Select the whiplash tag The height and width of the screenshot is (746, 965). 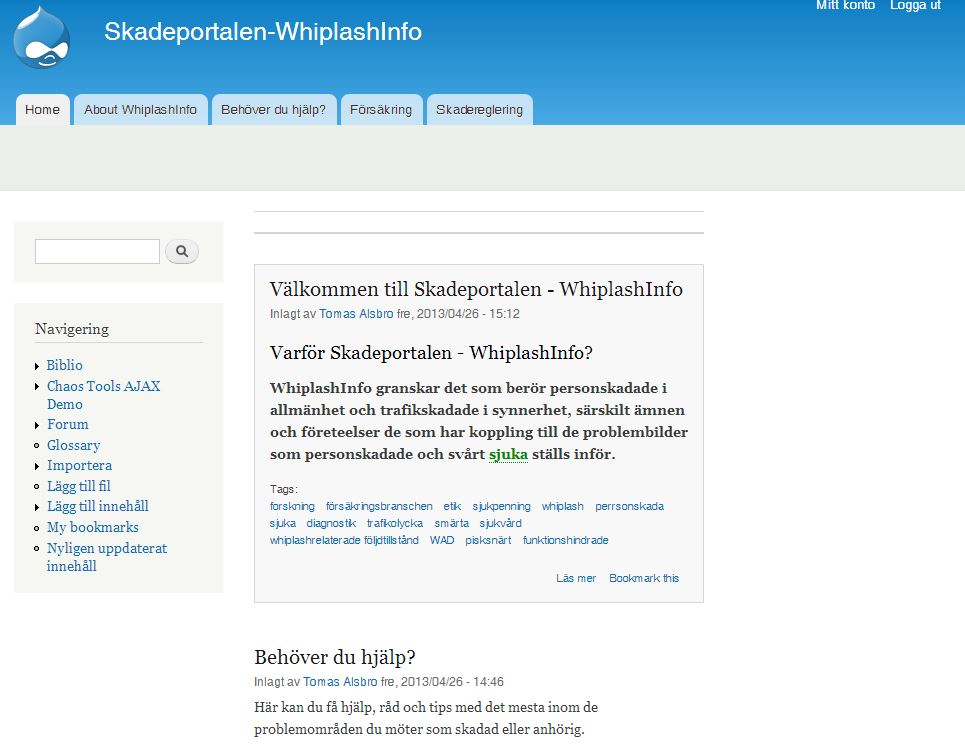(x=562, y=506)
